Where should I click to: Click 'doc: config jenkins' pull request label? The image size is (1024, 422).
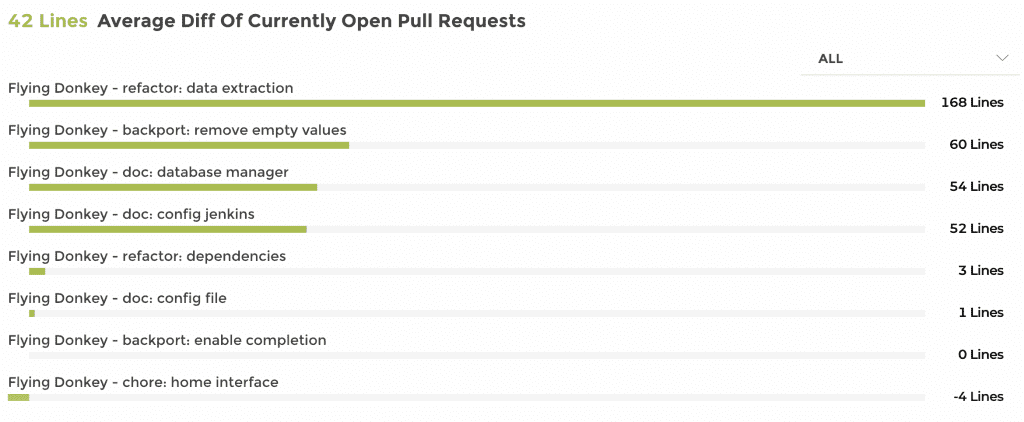[x=131, y=214]
